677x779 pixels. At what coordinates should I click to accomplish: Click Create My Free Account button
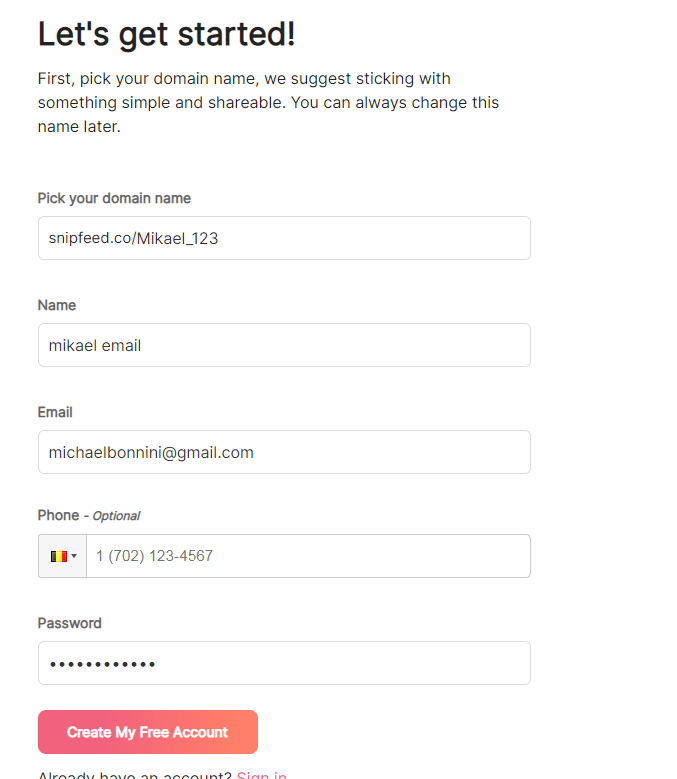pyautogui.click(x=148, y=732)
